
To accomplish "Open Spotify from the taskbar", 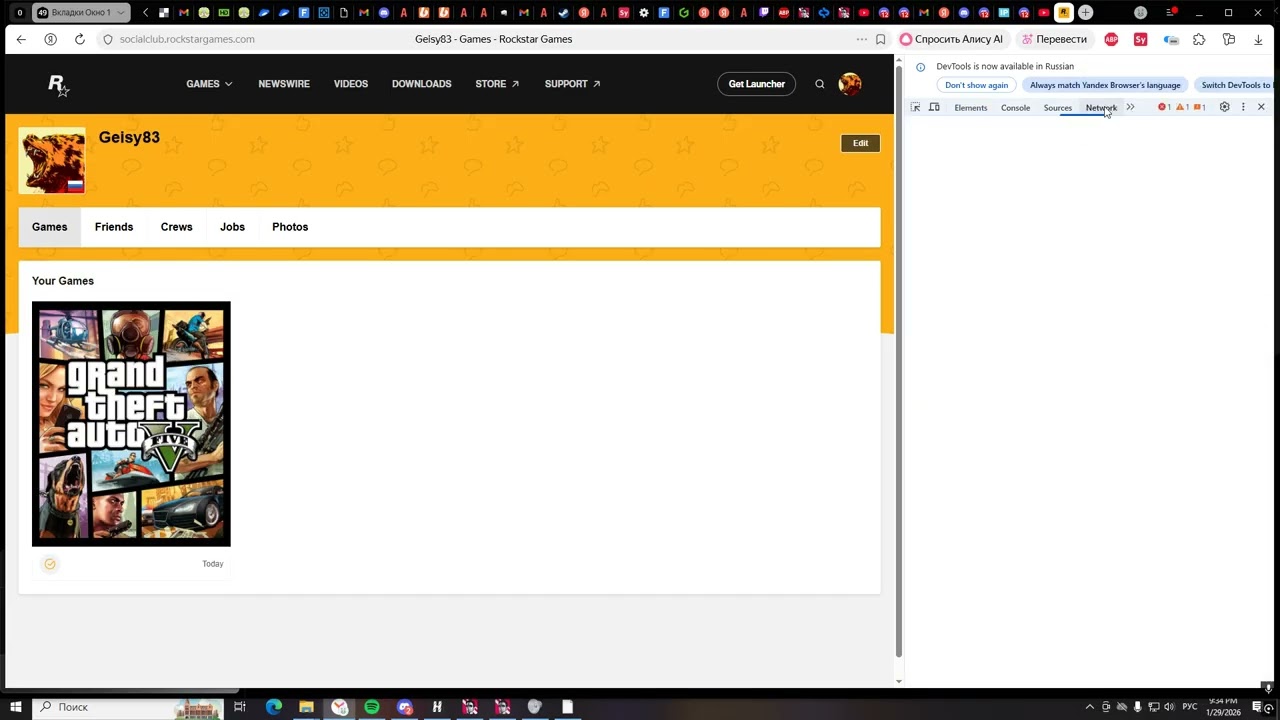I will pyautogui.click(x=372, y=707).
